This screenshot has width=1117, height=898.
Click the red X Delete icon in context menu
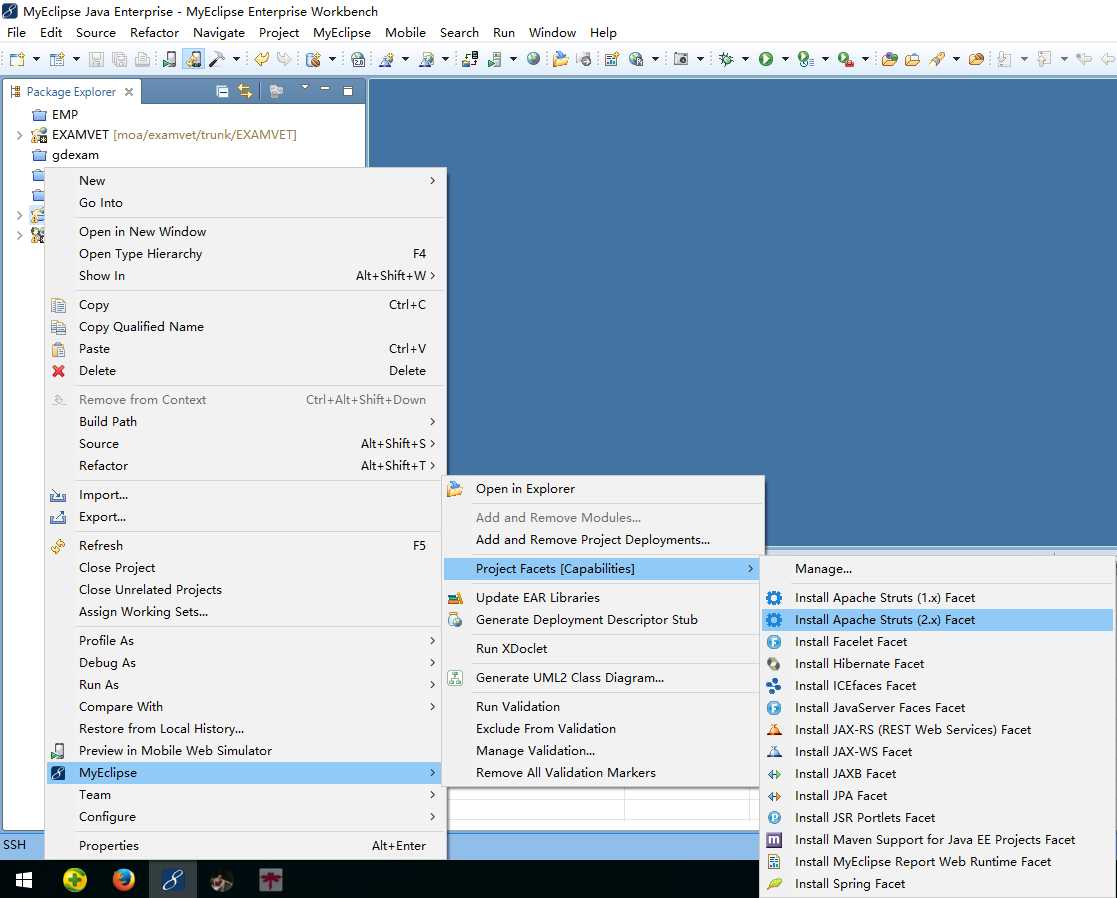point(58,370)
